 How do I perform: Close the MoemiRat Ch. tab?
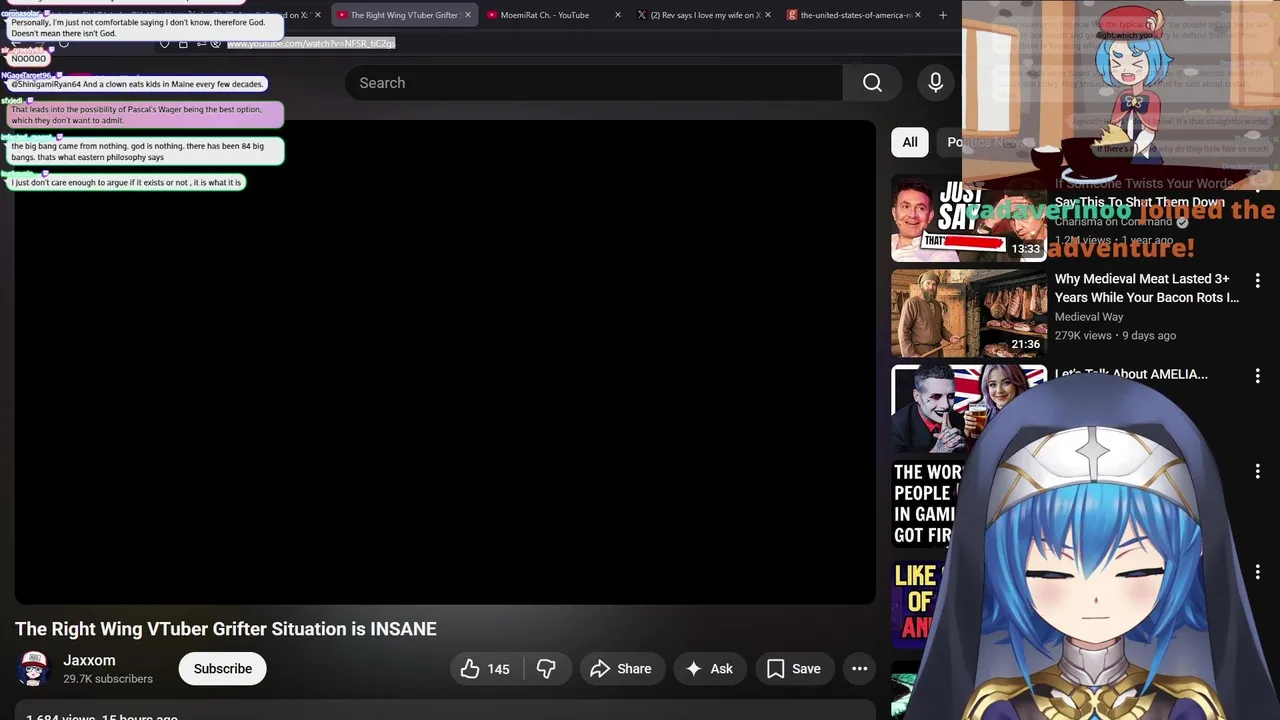point(617,15)
